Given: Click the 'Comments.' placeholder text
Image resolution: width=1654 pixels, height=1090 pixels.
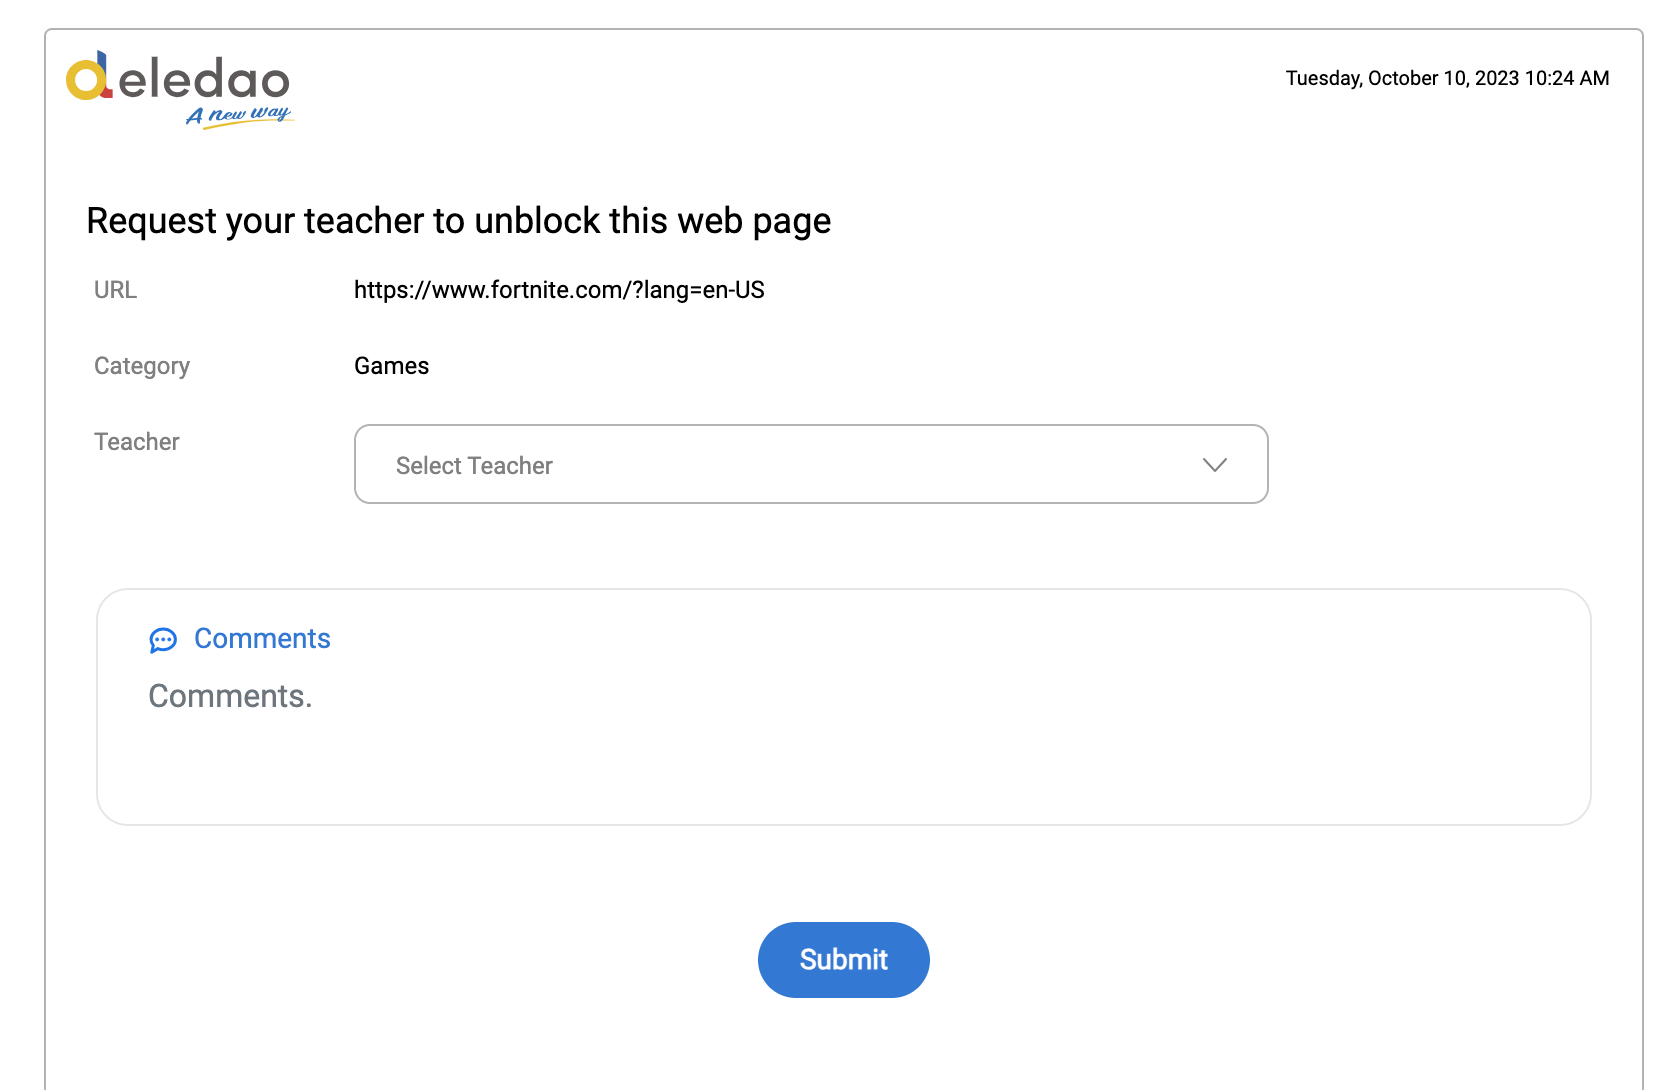Looking at the screenshot, I should point(230,696).
